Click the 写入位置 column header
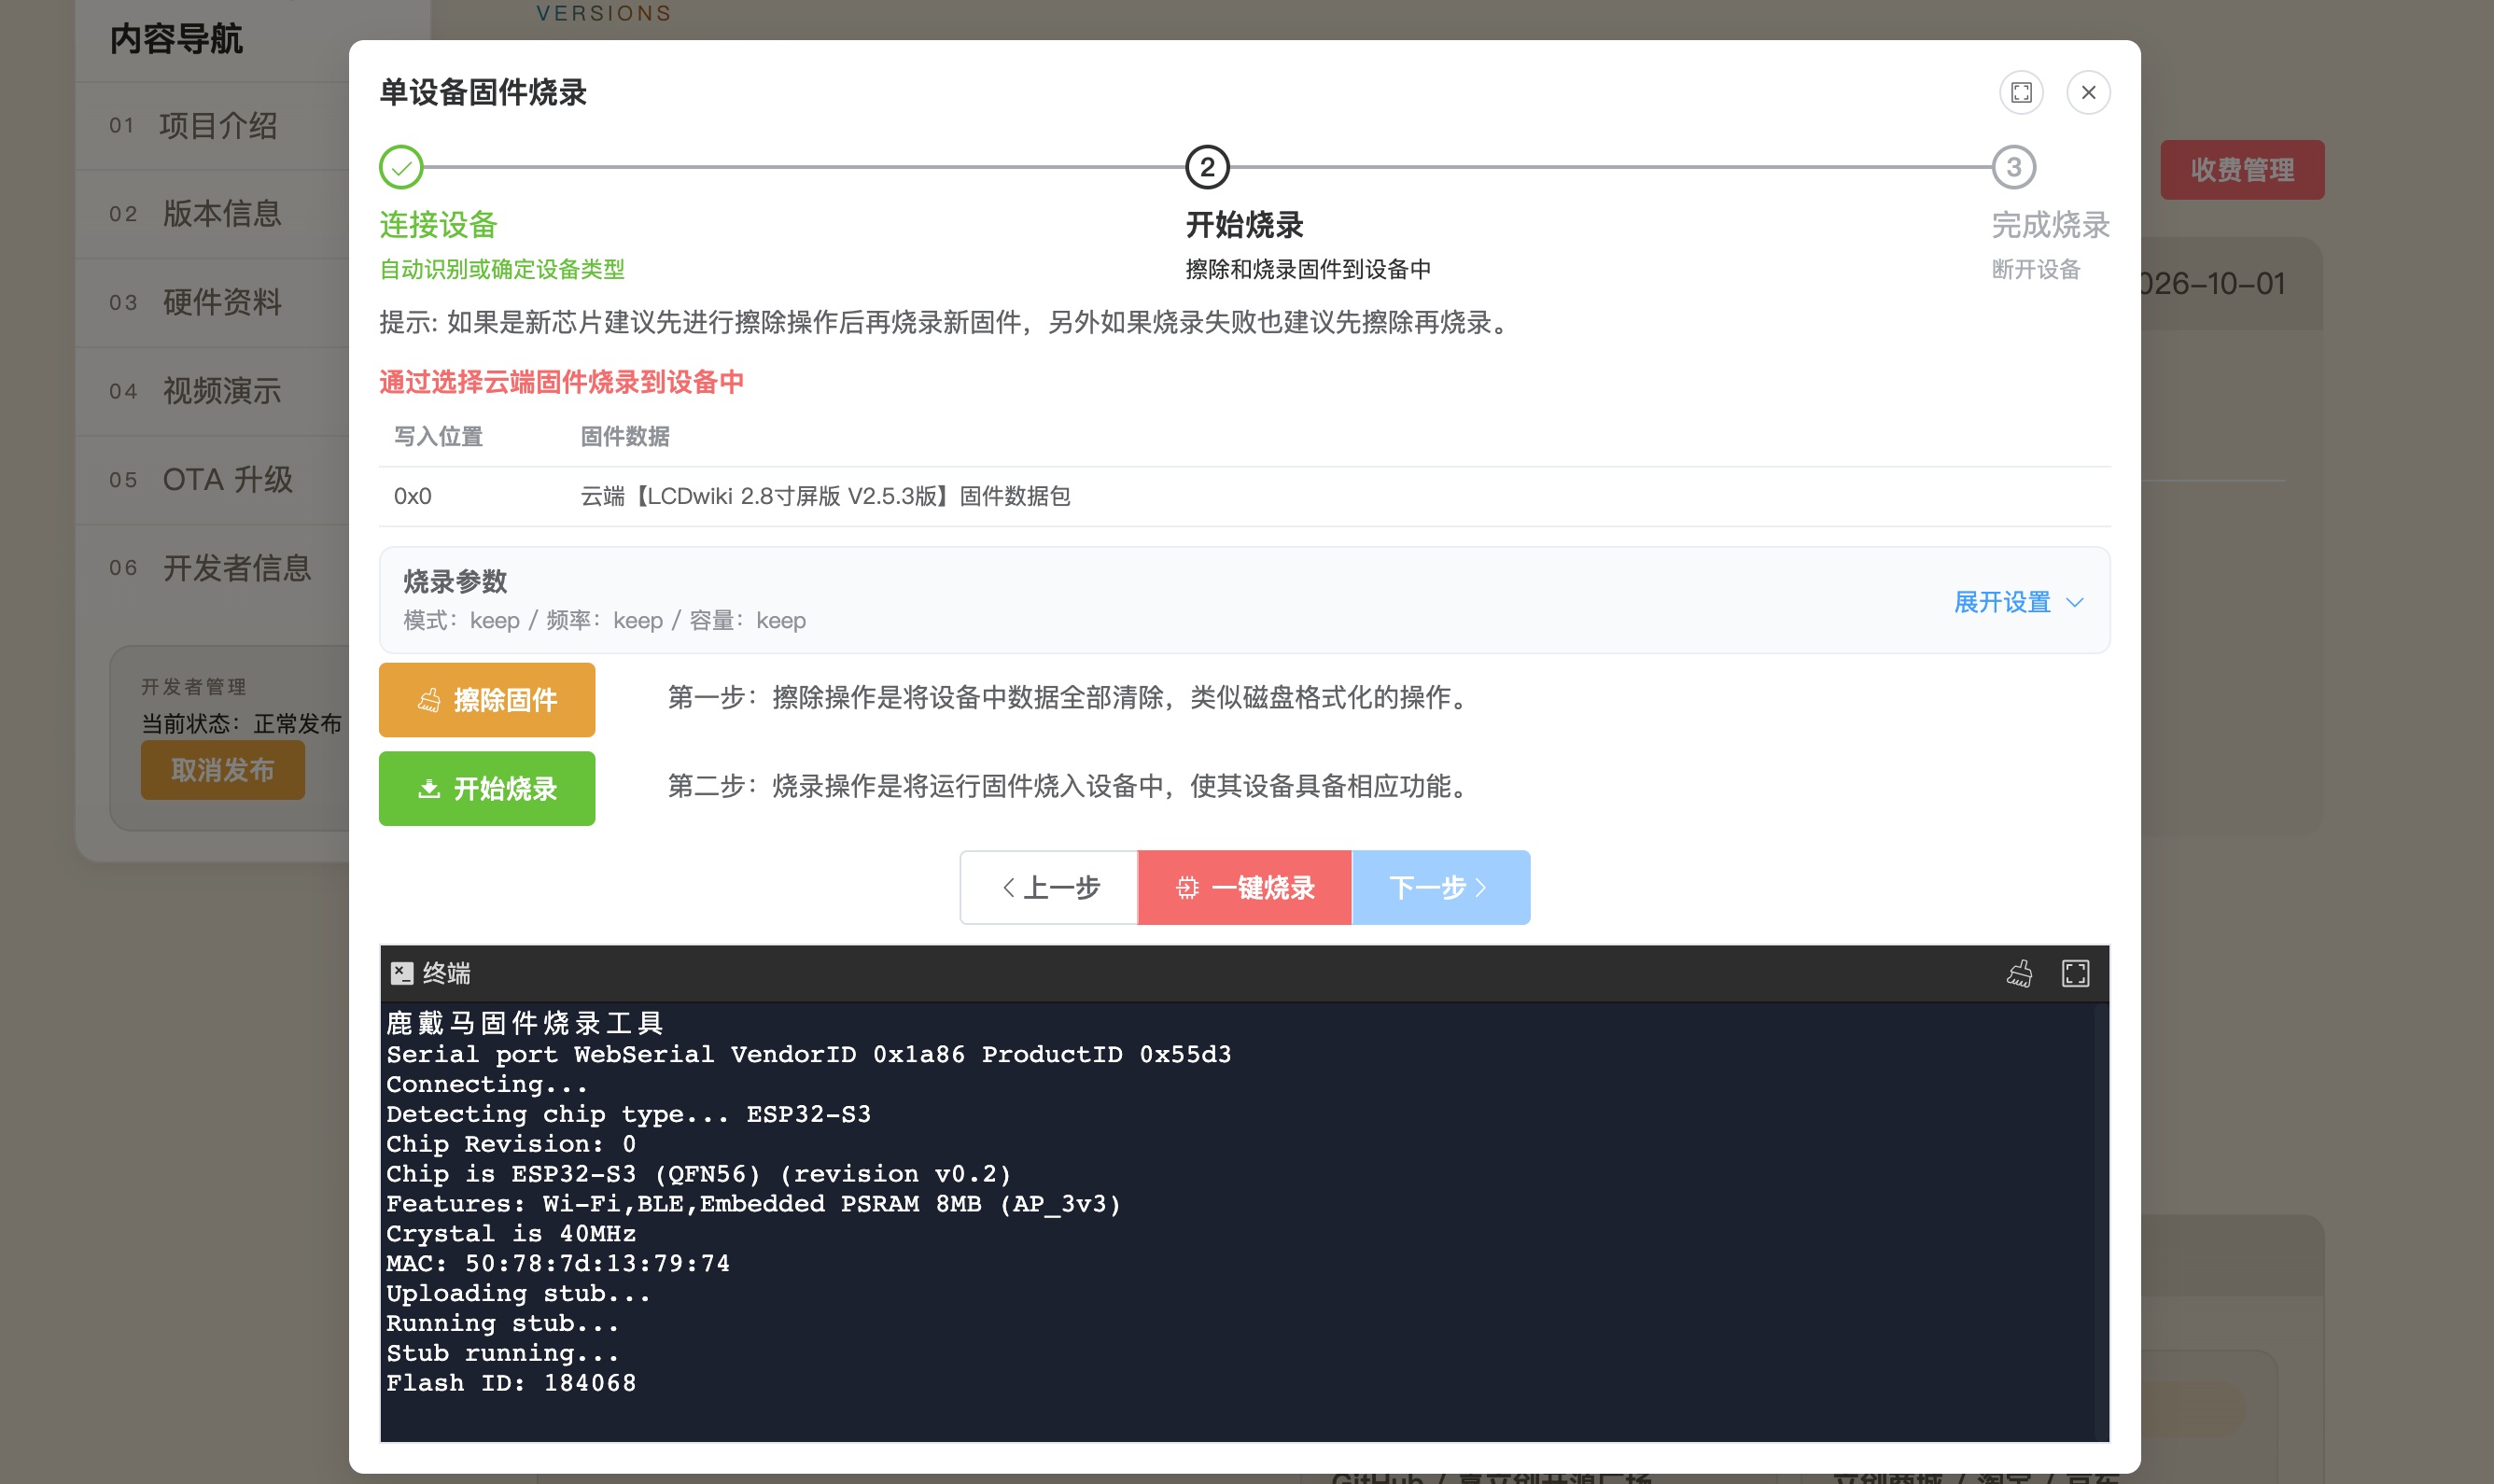The height and width of the screenshot is (1484, 2494). coord(438,437)
